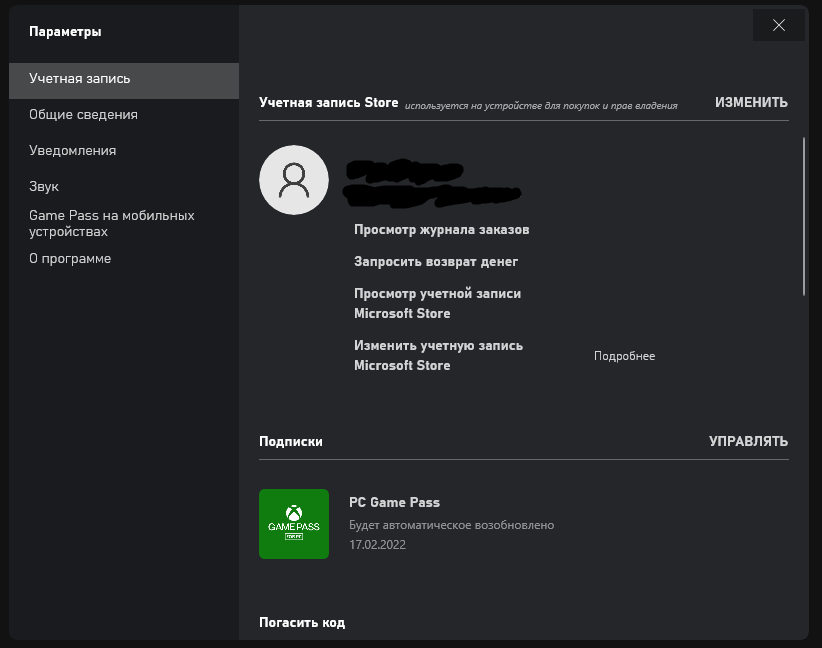The height and width of the screenshot is (648, 822).
Task: Select Звук in the sidebar
Action: [x=45, y=187]
